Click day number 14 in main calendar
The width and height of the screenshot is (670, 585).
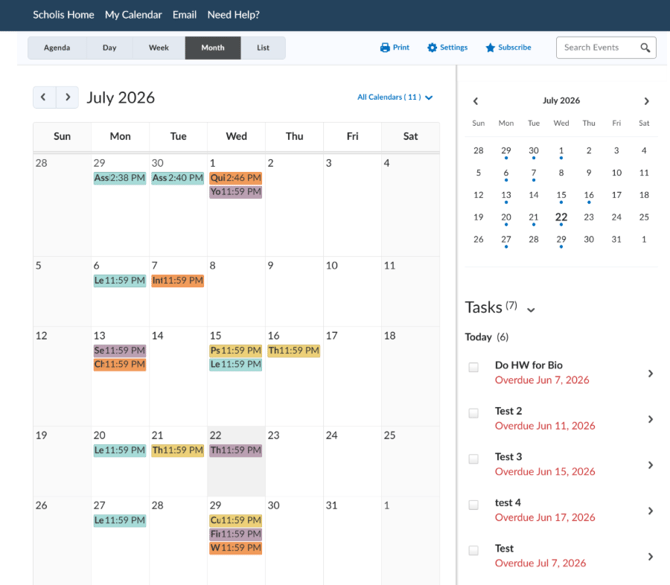pos(157,336)
